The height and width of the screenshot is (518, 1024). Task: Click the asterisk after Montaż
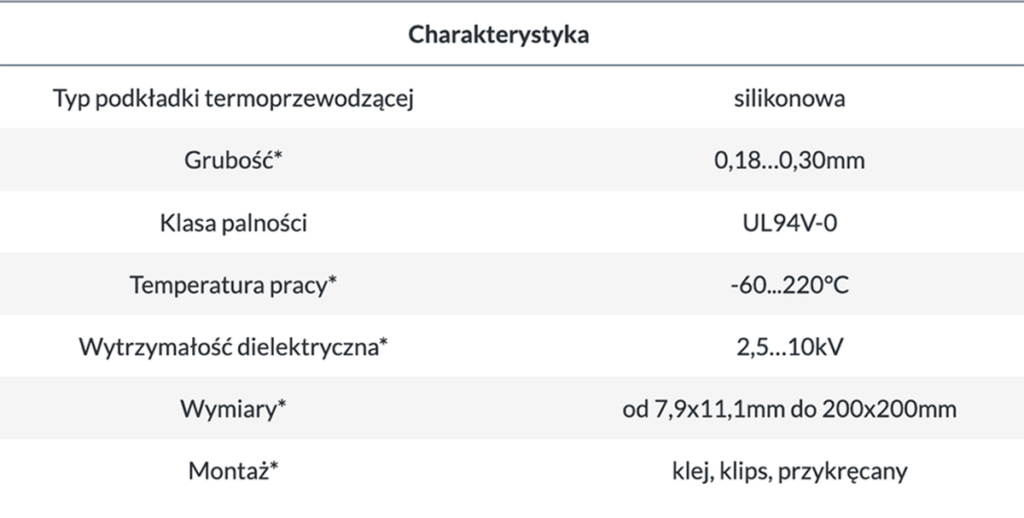pos(273,466)
